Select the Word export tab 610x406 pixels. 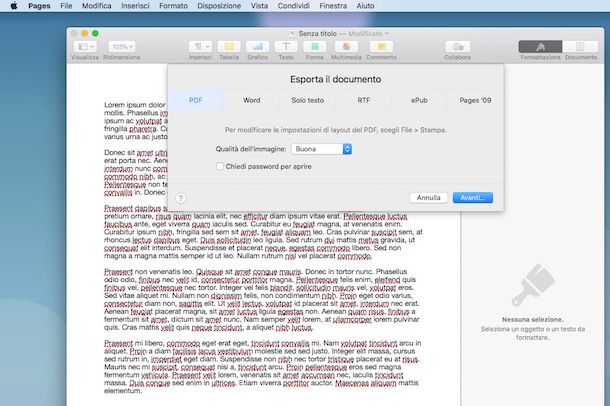[x=252, y=100]
